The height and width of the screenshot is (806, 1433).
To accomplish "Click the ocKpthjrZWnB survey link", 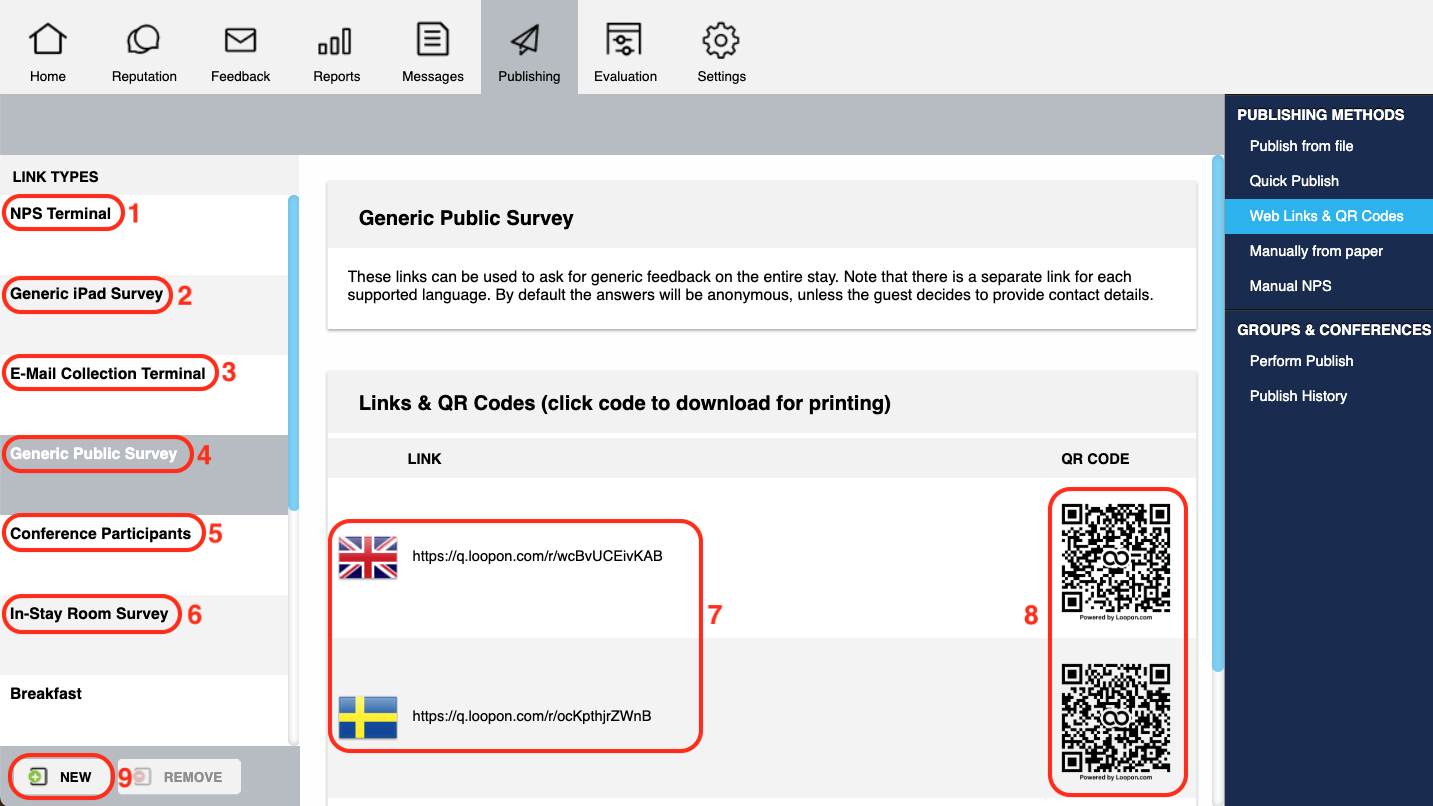I will point(532,716).
